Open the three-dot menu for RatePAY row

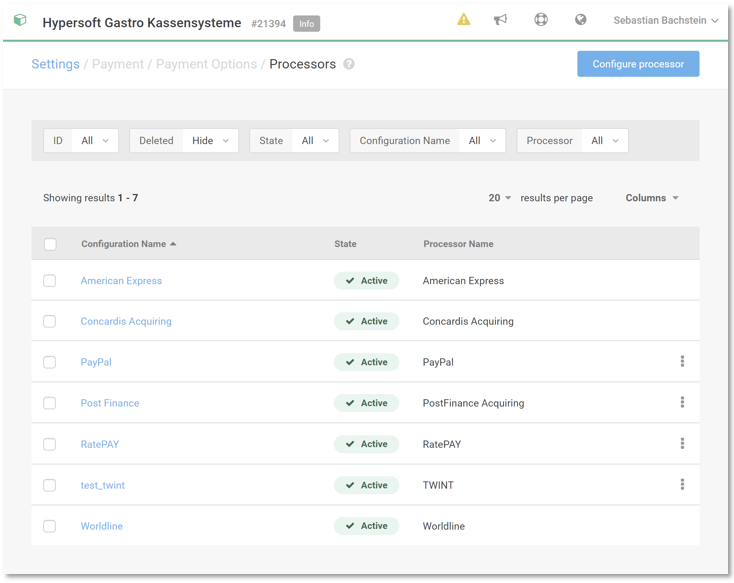tap(682, 444)
